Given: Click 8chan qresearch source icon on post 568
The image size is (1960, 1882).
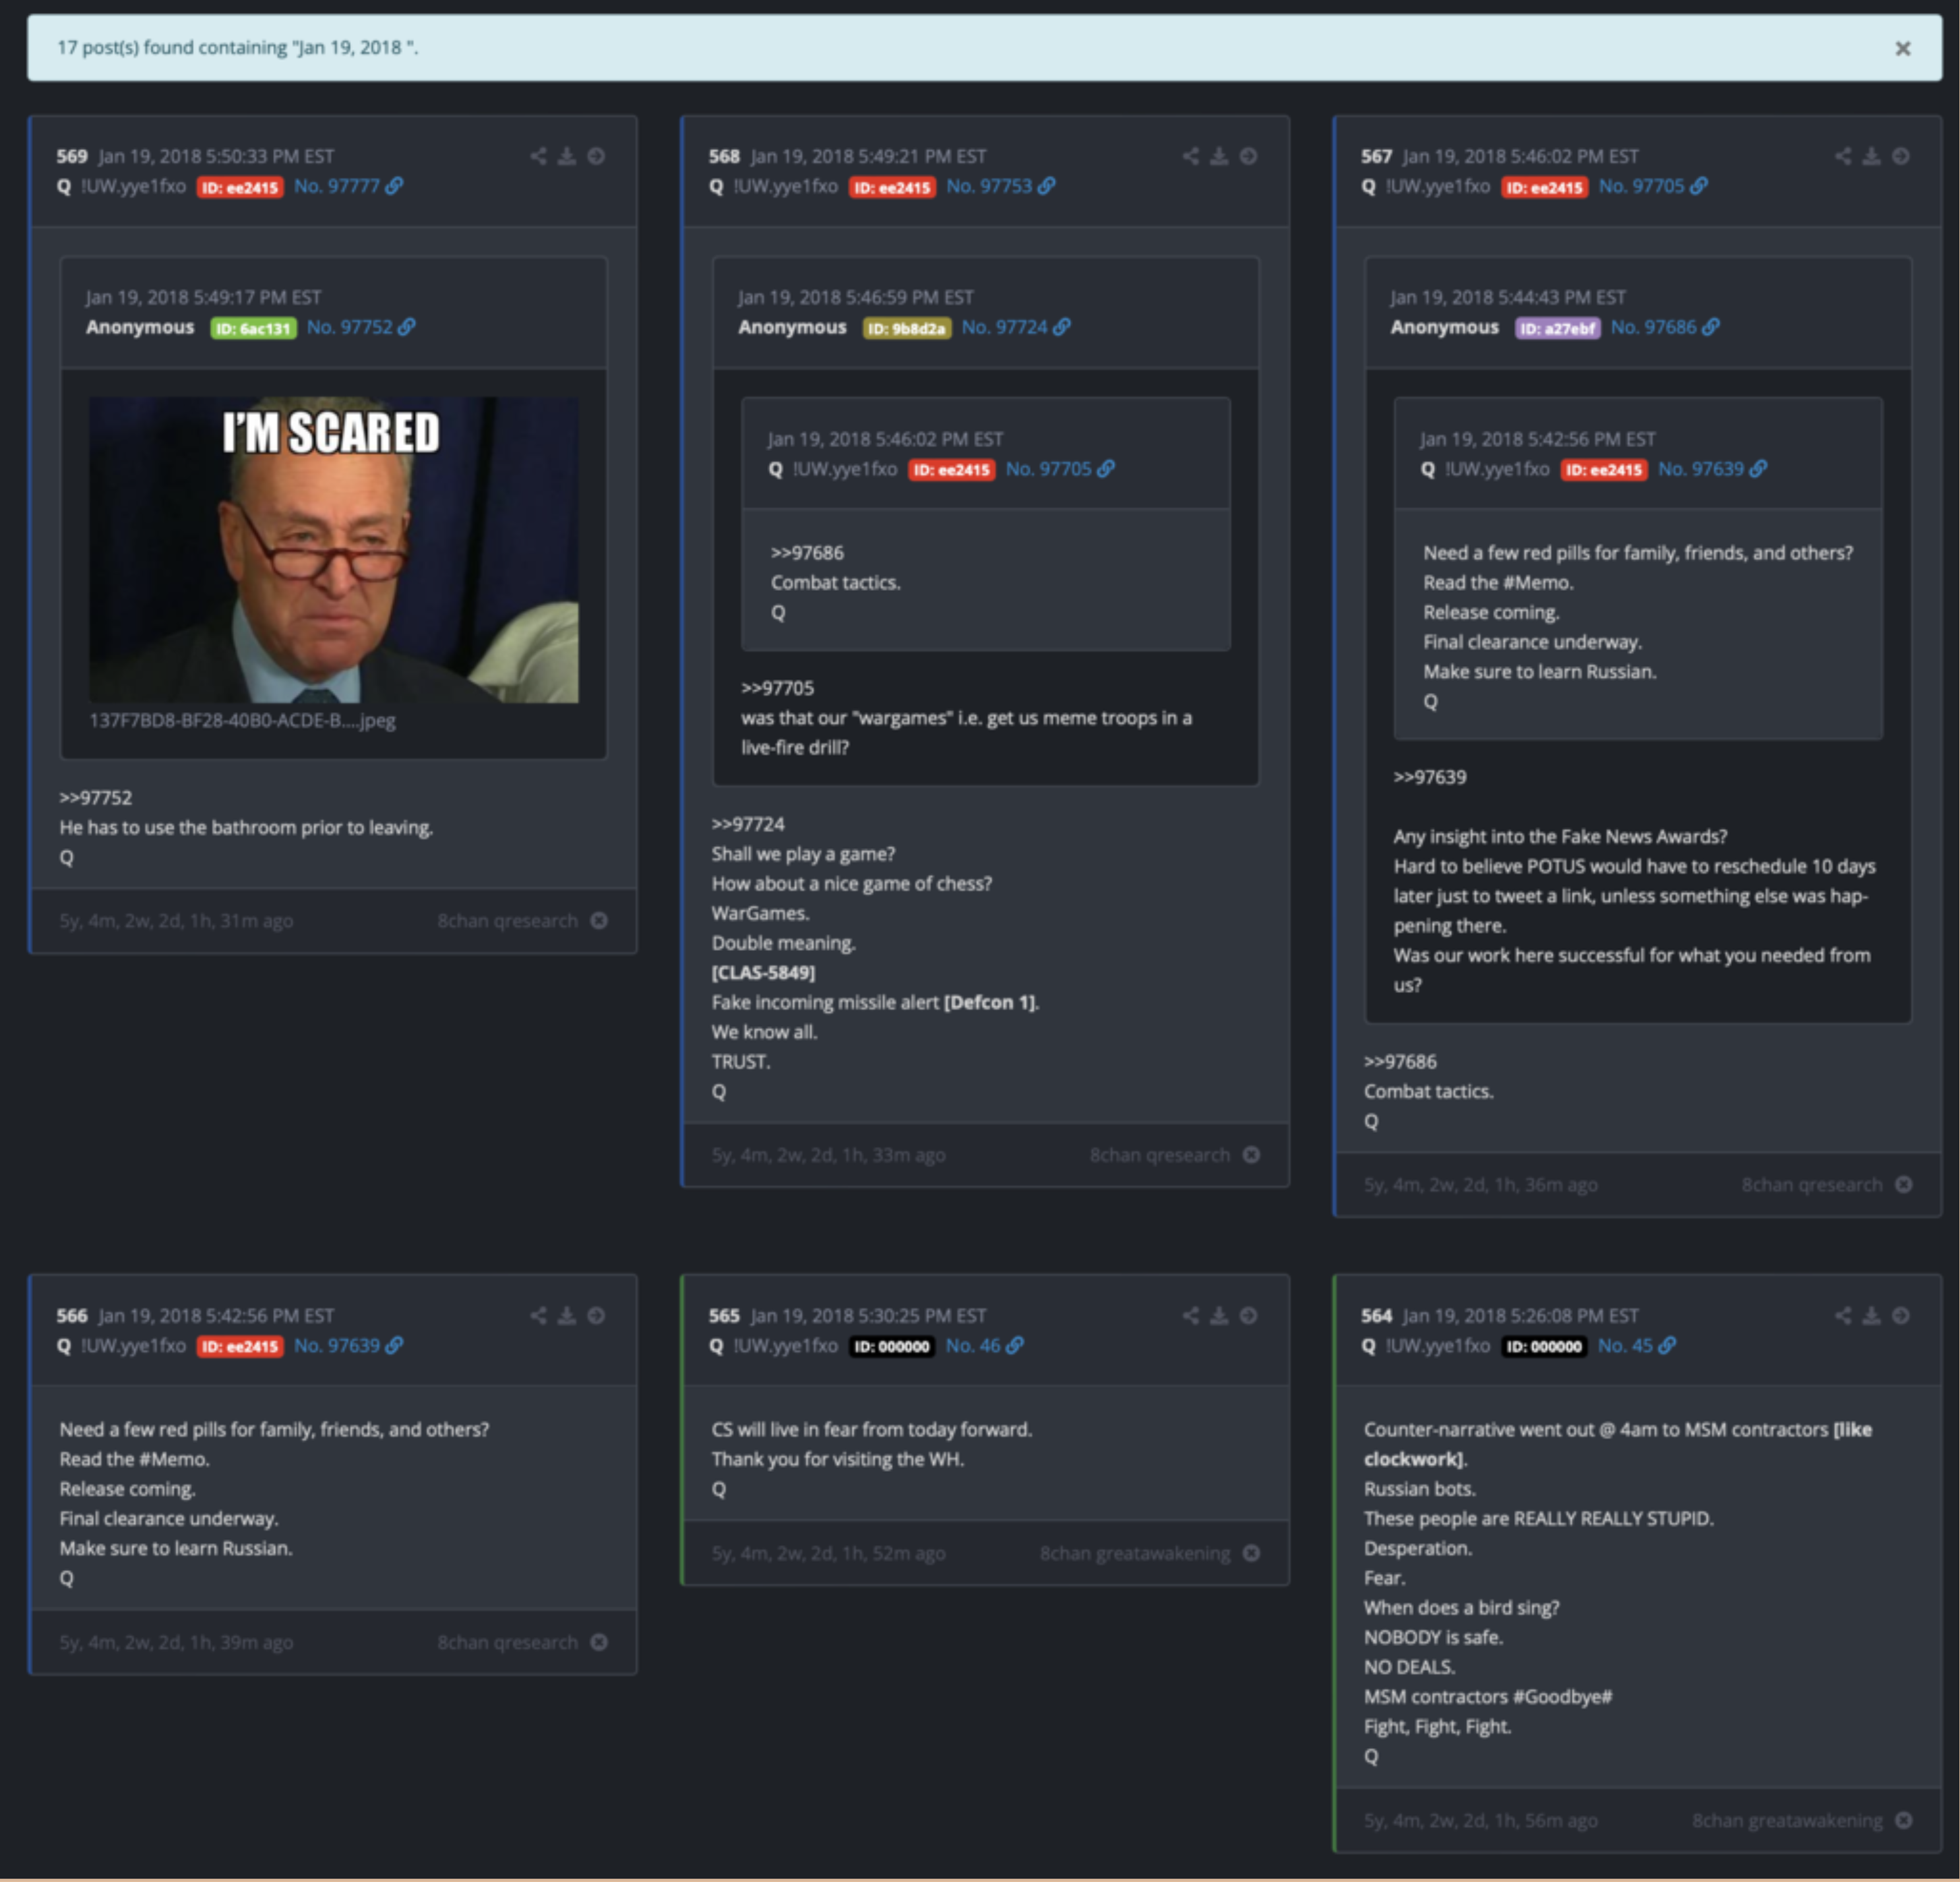Looking at the screenshot, I should [1251, 1154].
